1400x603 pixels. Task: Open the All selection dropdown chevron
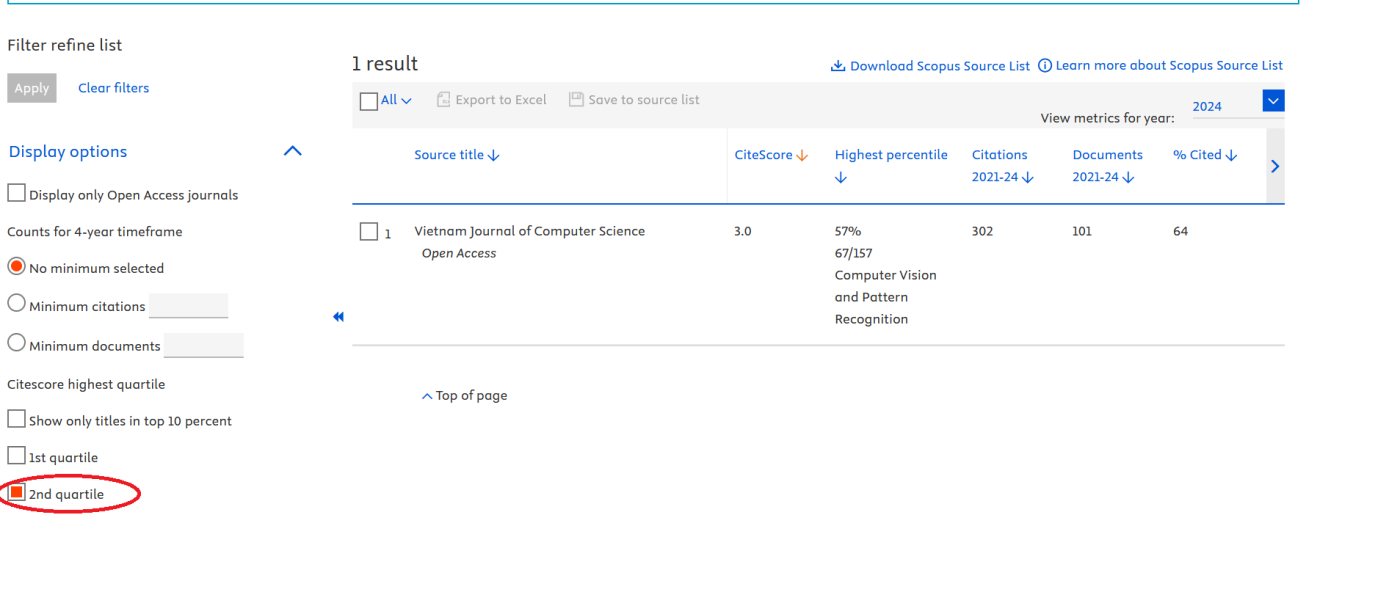click(406, 101)
